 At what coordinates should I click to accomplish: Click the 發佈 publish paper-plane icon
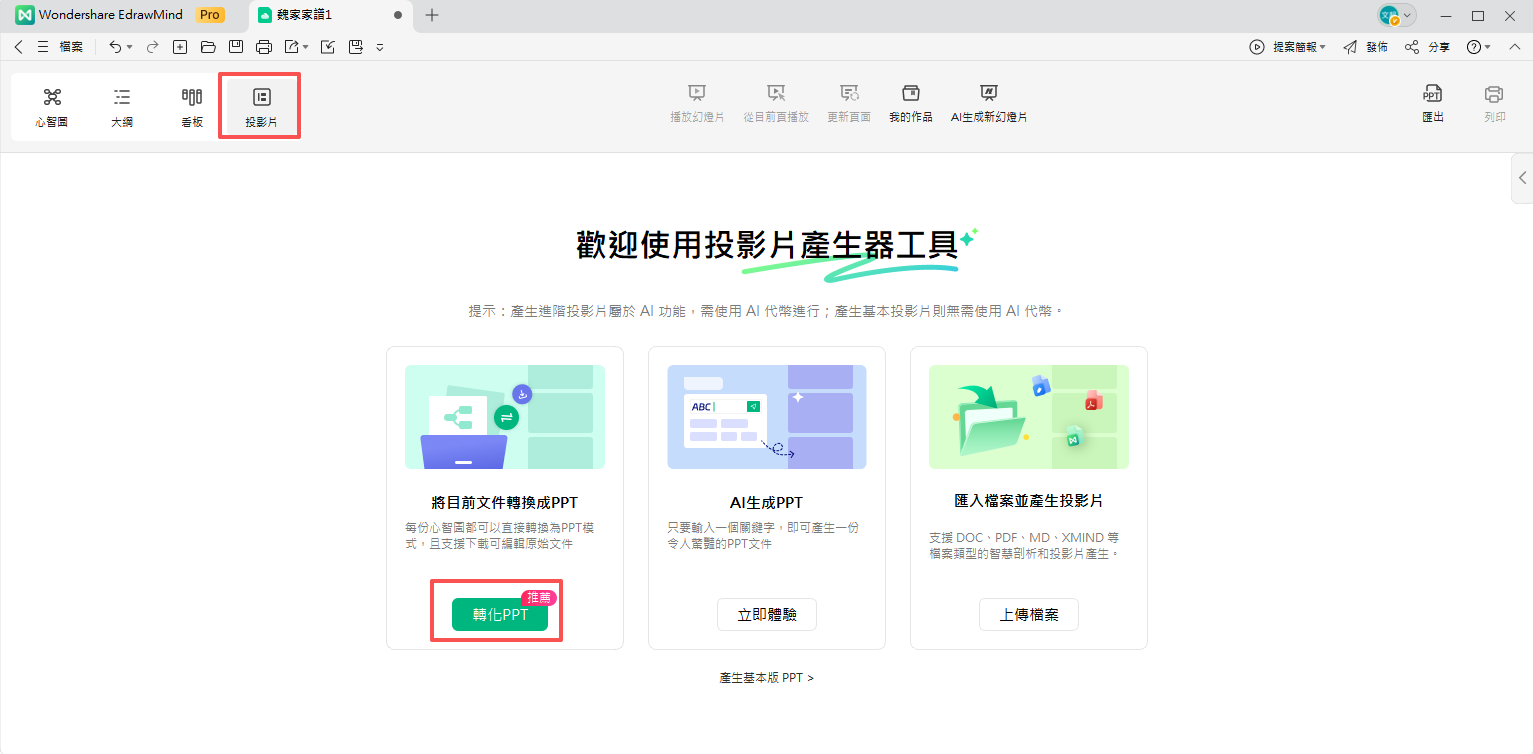click(1367, 46)
